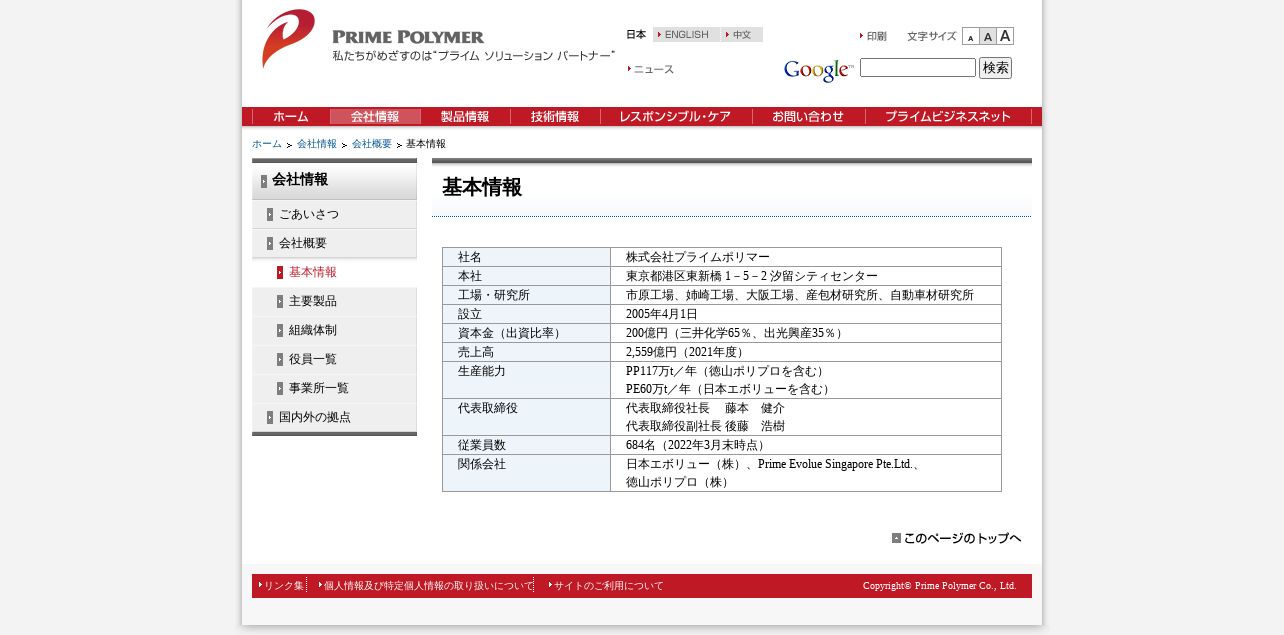
Task: Click the 684名 employee count cell
Action: 806,445
